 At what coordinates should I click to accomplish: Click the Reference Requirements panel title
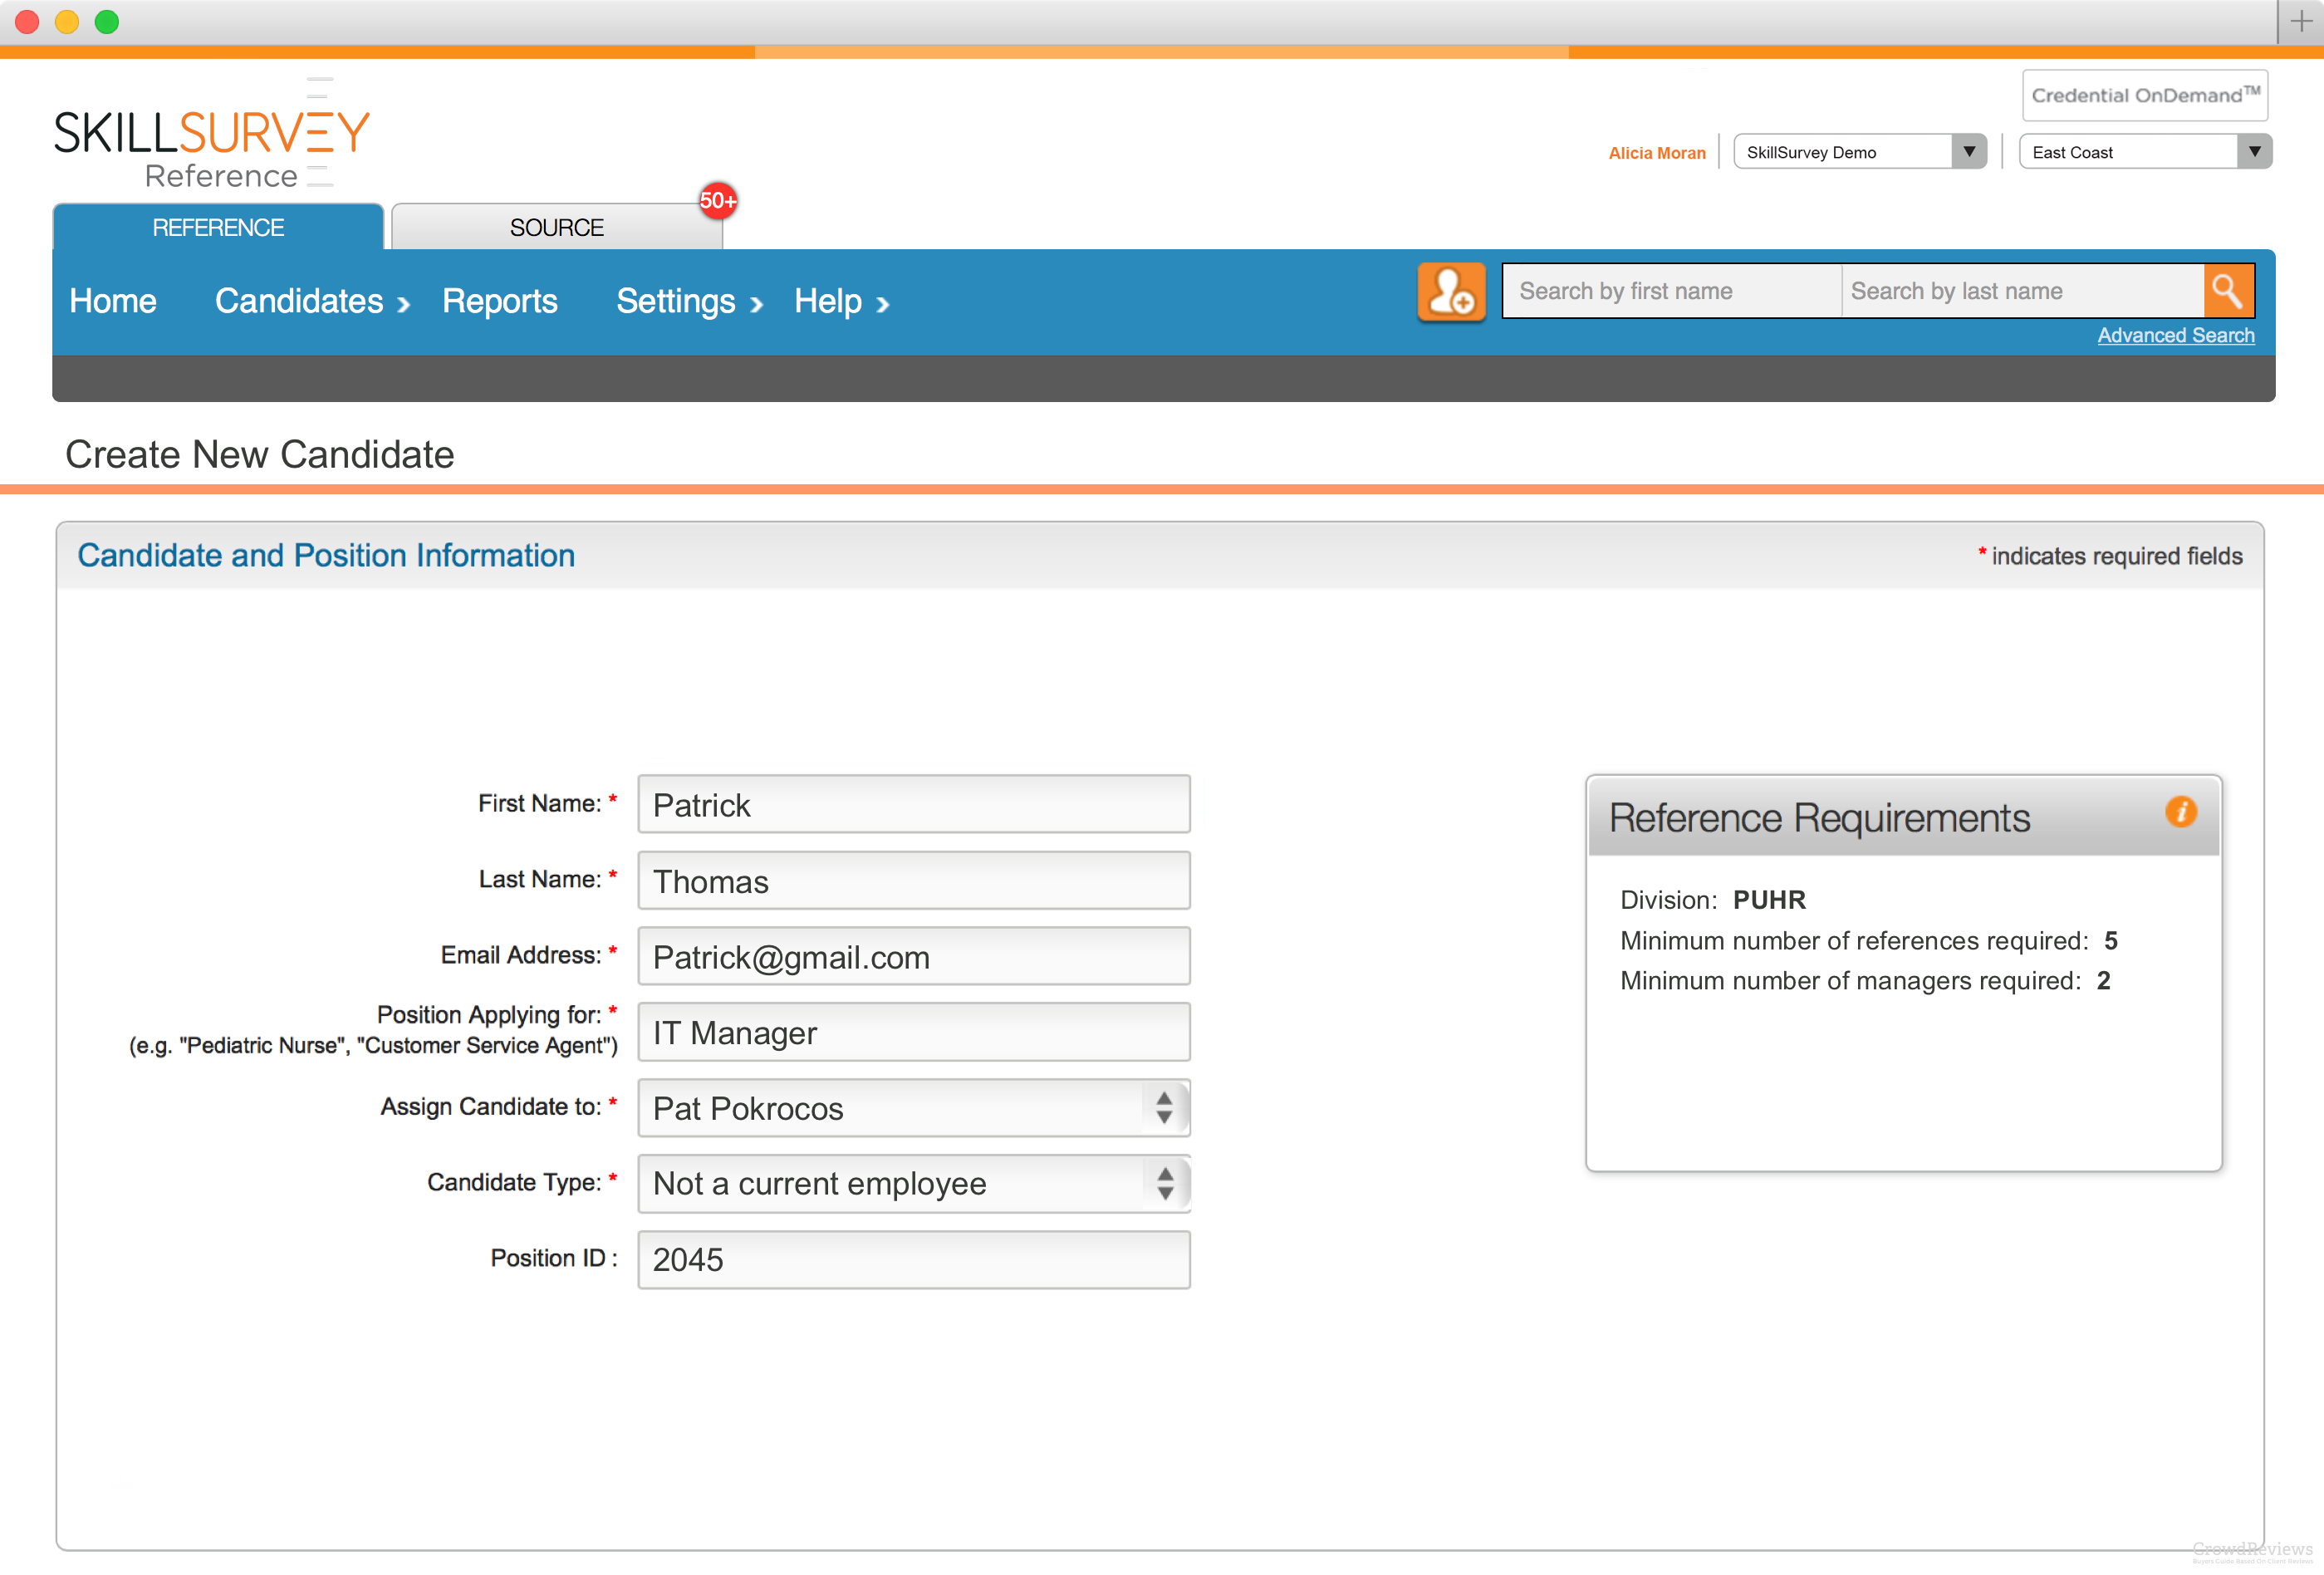1819,818
